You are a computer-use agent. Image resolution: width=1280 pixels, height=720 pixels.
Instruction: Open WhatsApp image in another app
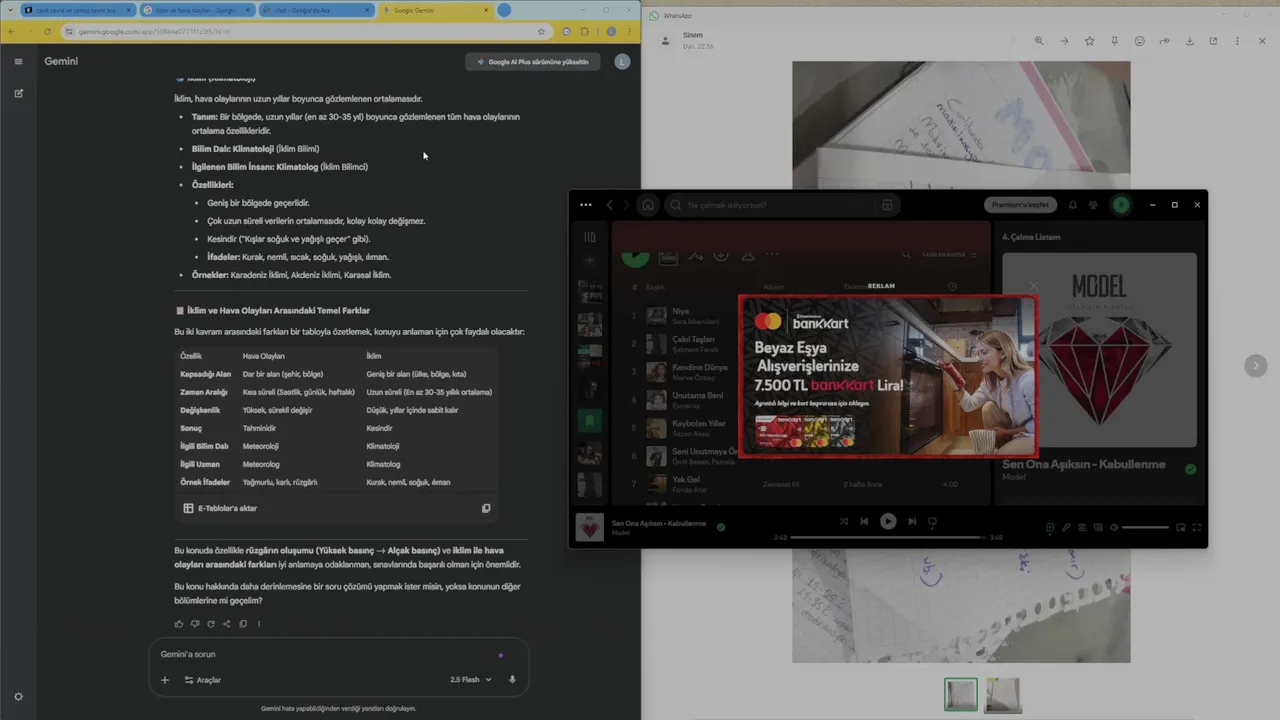coord(1213,41)
